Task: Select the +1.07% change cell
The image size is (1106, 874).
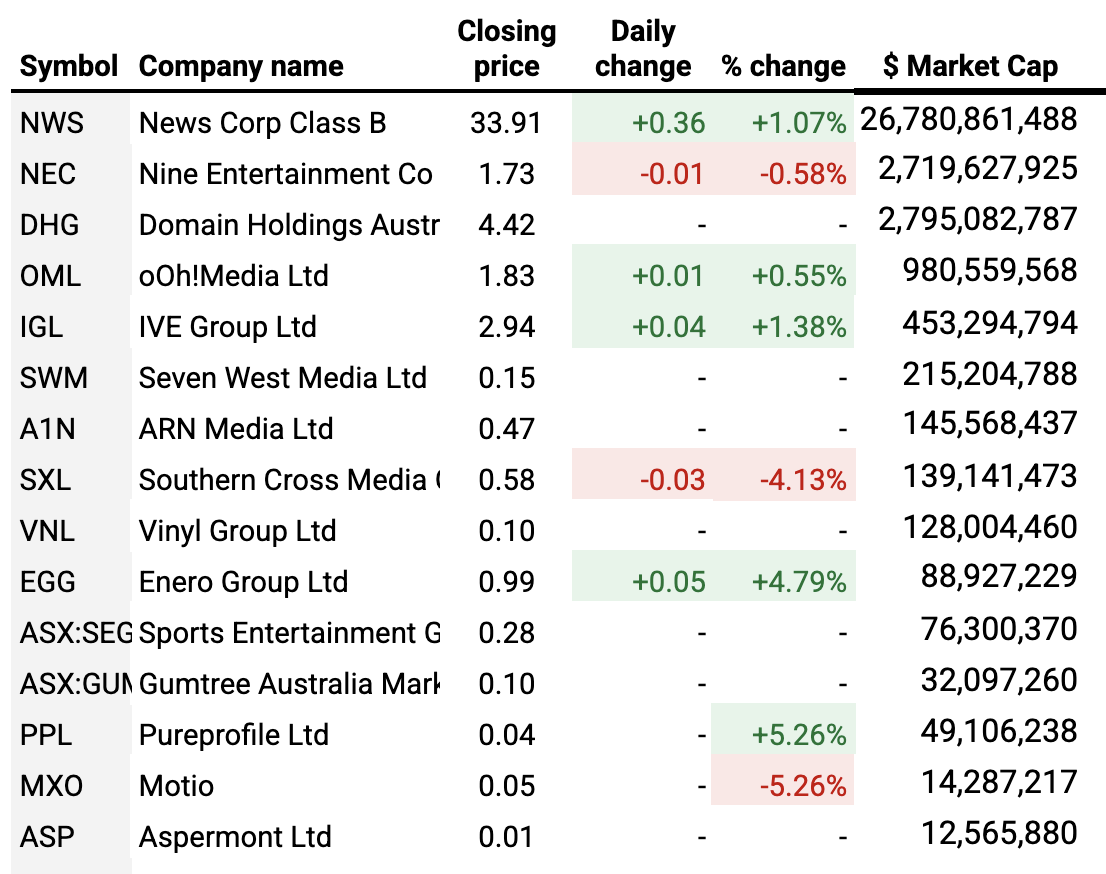Action: point(798,123)
